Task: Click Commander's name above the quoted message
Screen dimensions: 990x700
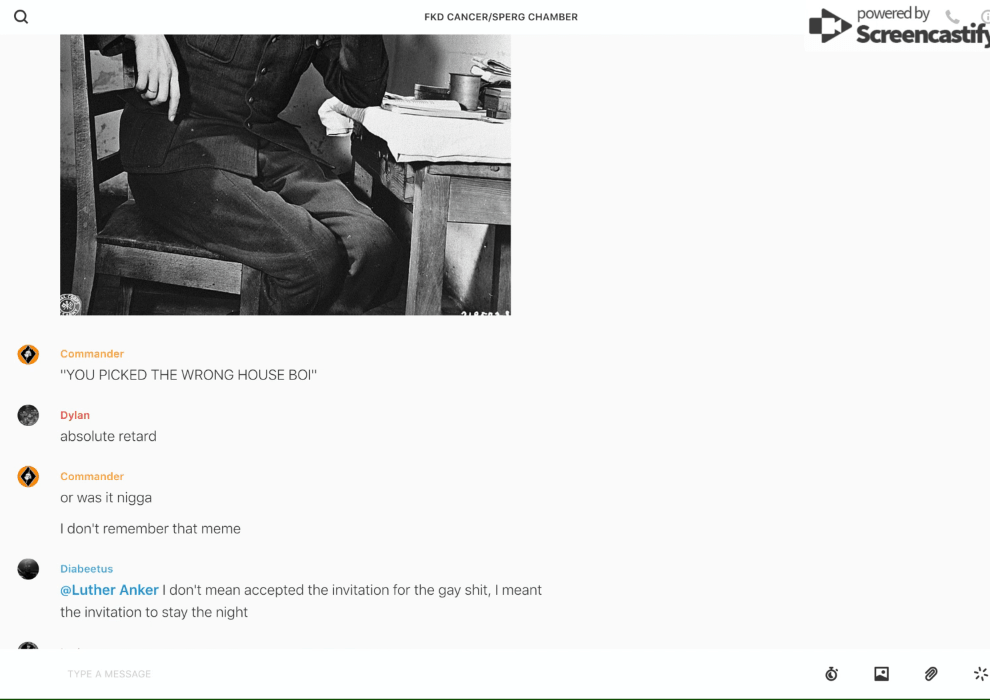Action: click(92, 354)
